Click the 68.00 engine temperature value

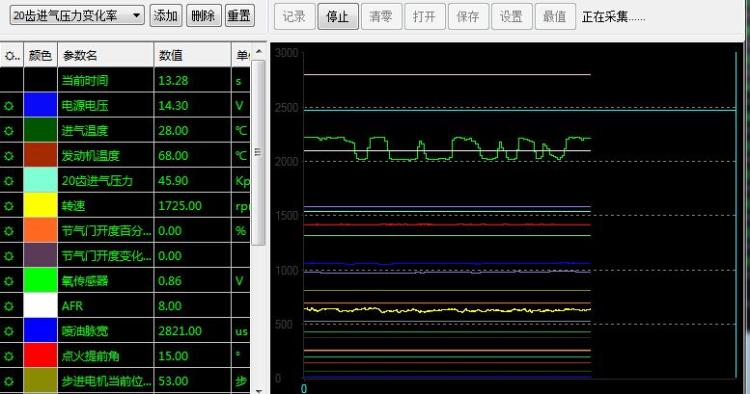pos(192,155)
